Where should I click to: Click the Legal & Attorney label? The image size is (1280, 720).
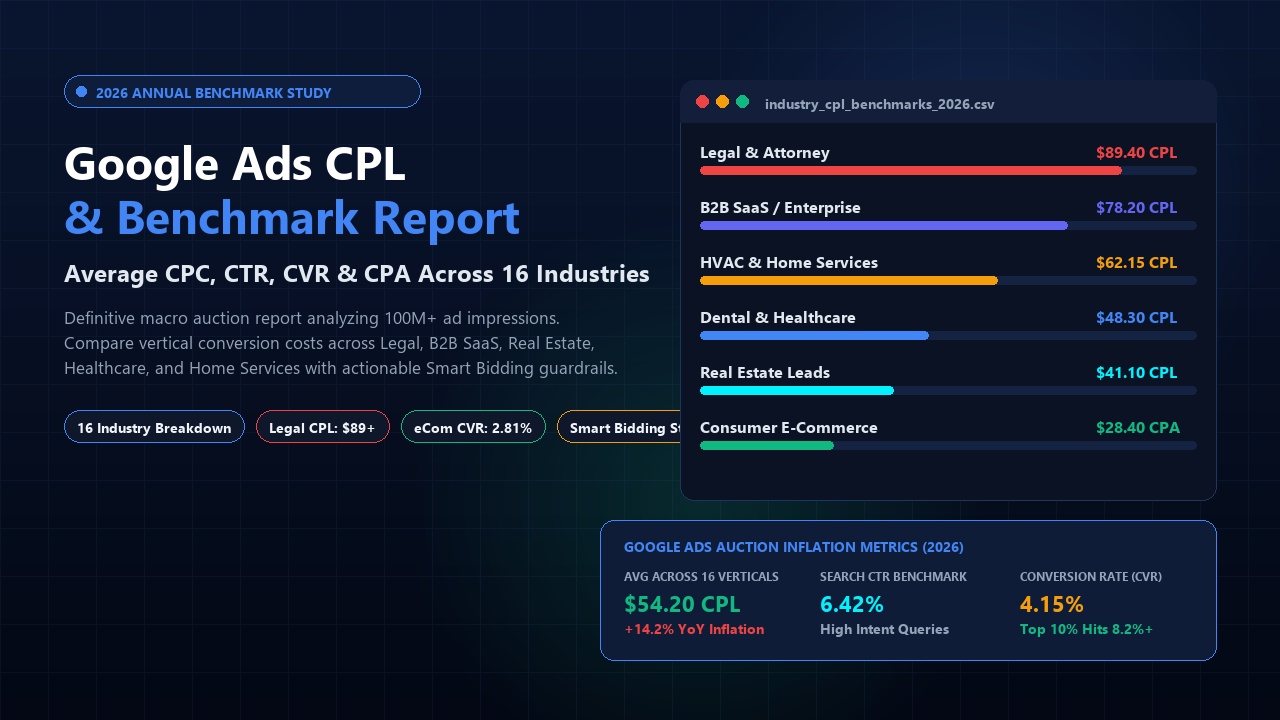pos(764,153)
